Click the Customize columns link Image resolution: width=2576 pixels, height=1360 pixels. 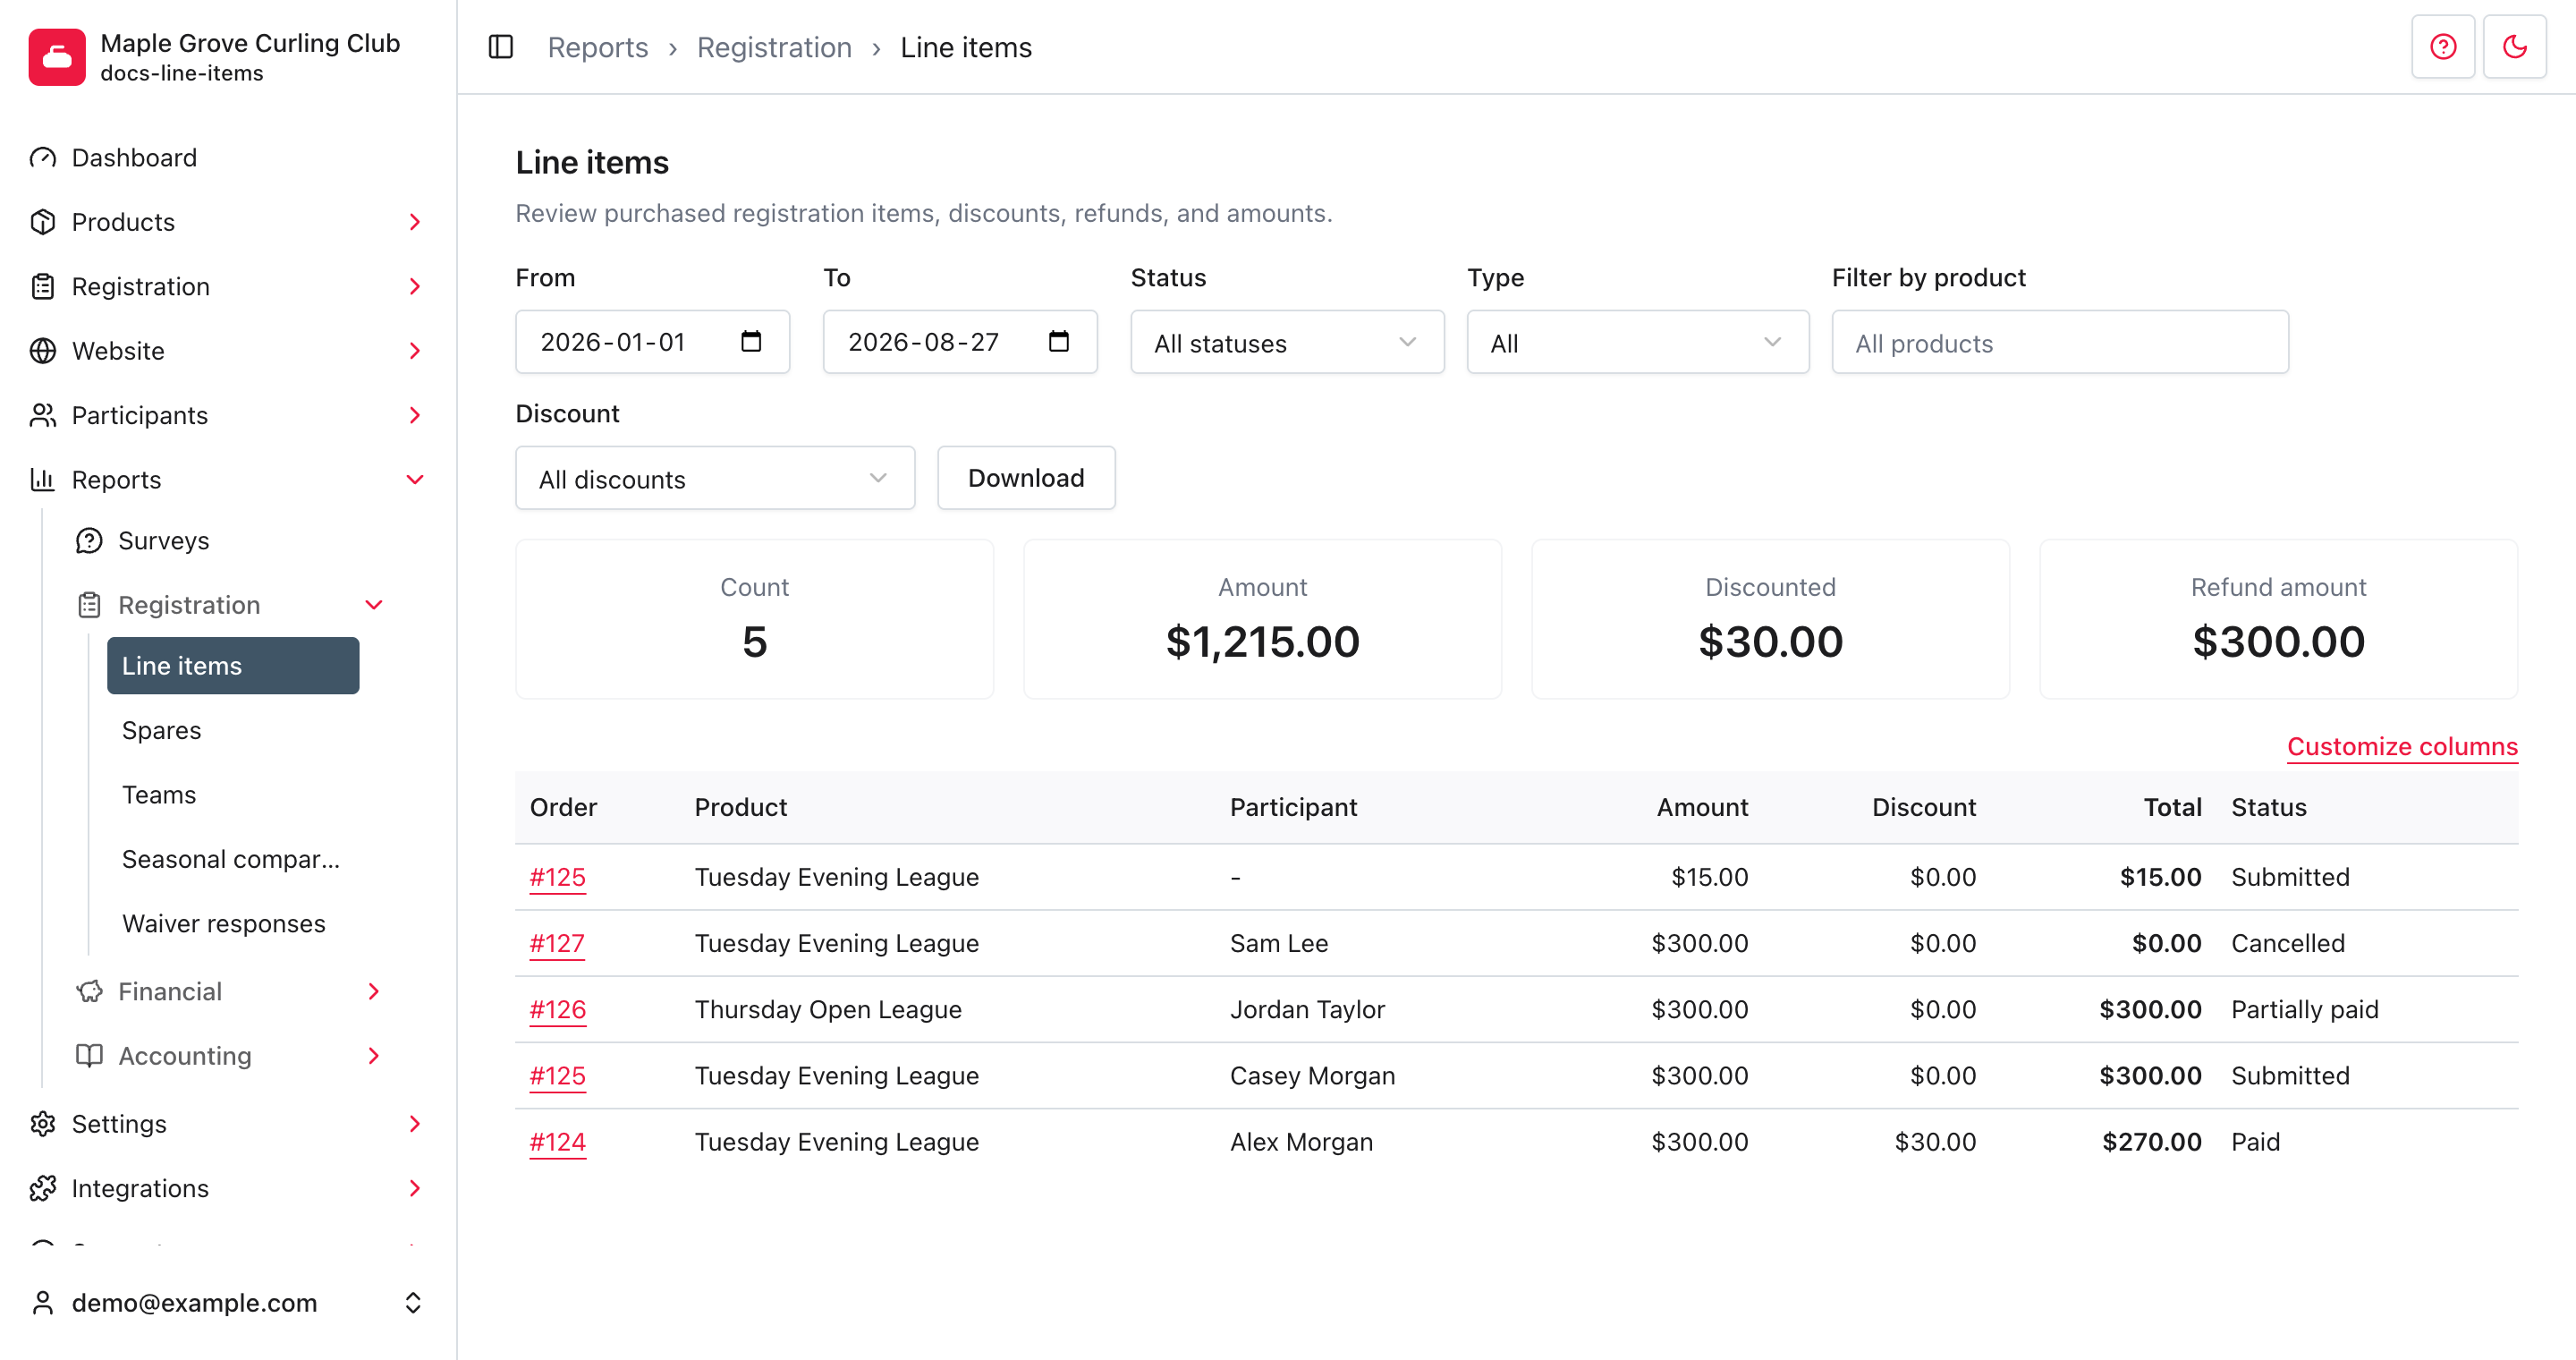tap(2402, 747)
